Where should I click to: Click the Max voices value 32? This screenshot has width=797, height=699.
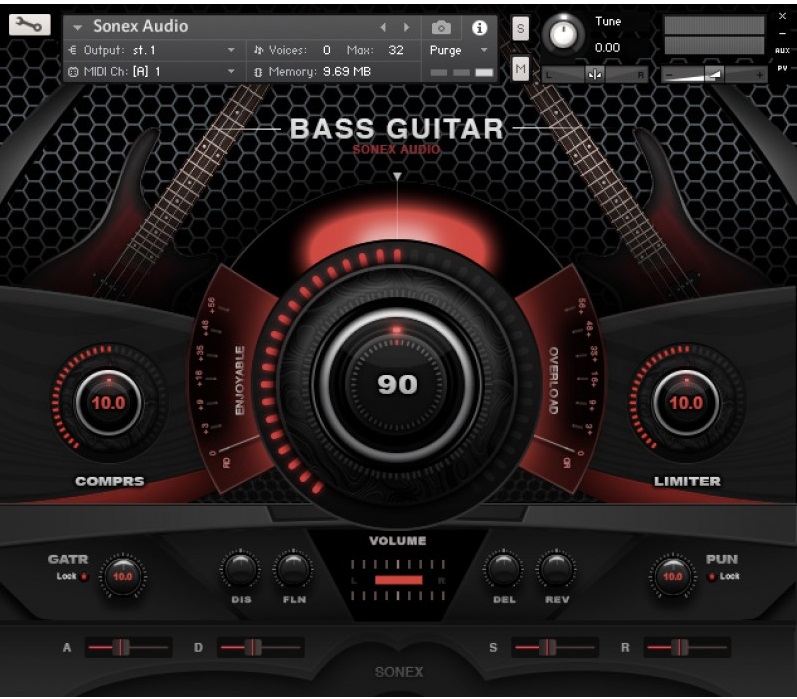coord(395,50)
